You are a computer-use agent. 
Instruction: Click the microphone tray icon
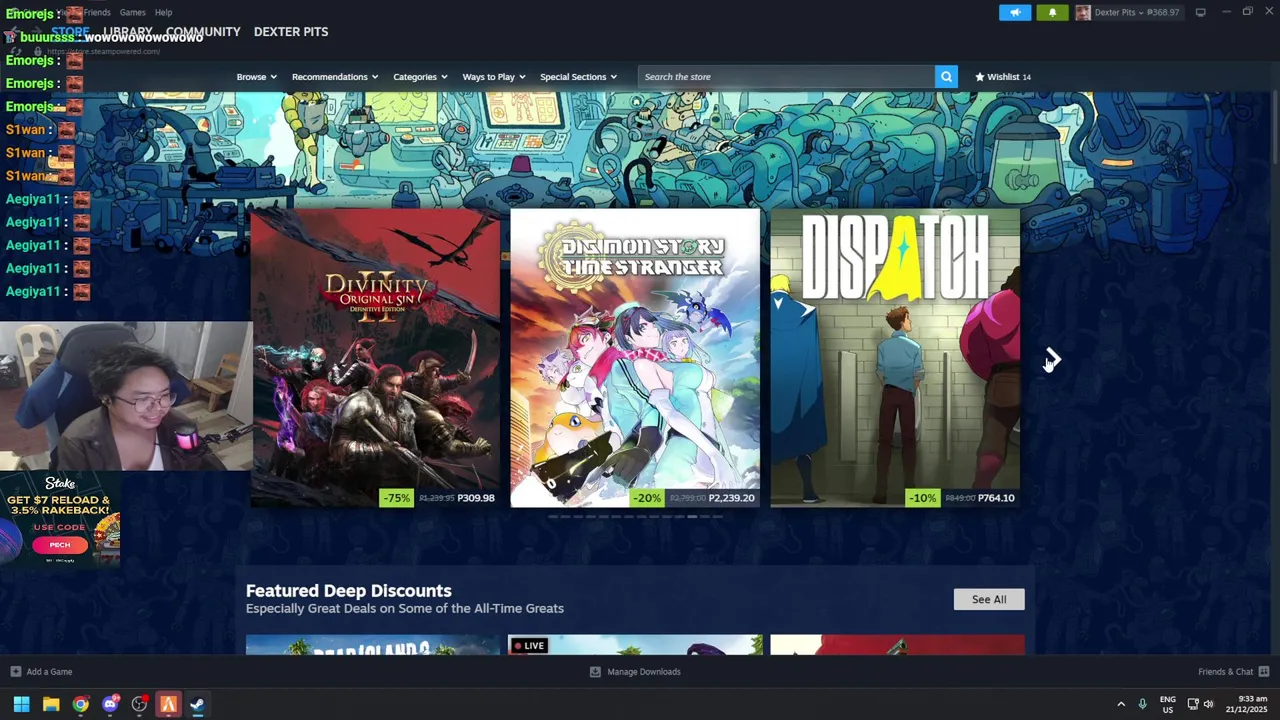point(1142,704)
